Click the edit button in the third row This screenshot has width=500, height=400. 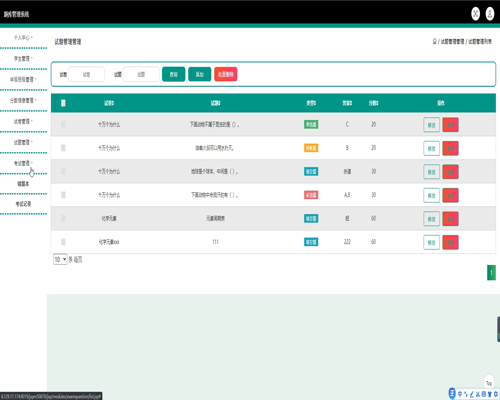[432, 172]
